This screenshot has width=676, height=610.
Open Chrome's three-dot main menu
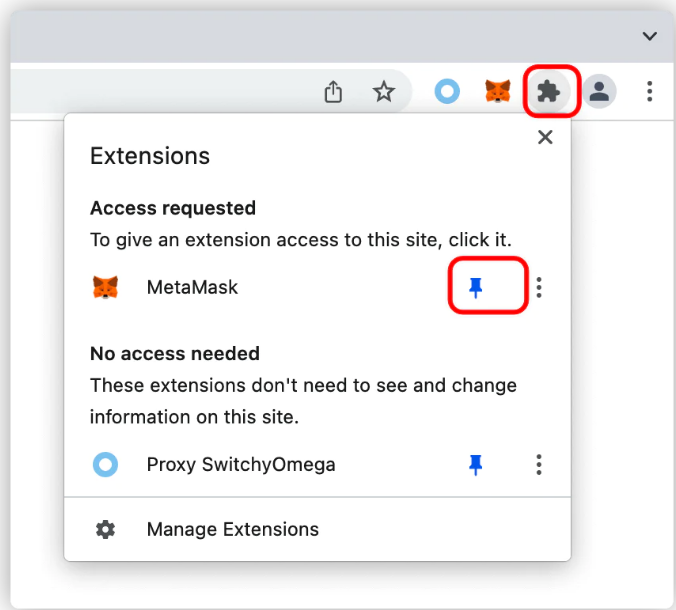point(649,91)
